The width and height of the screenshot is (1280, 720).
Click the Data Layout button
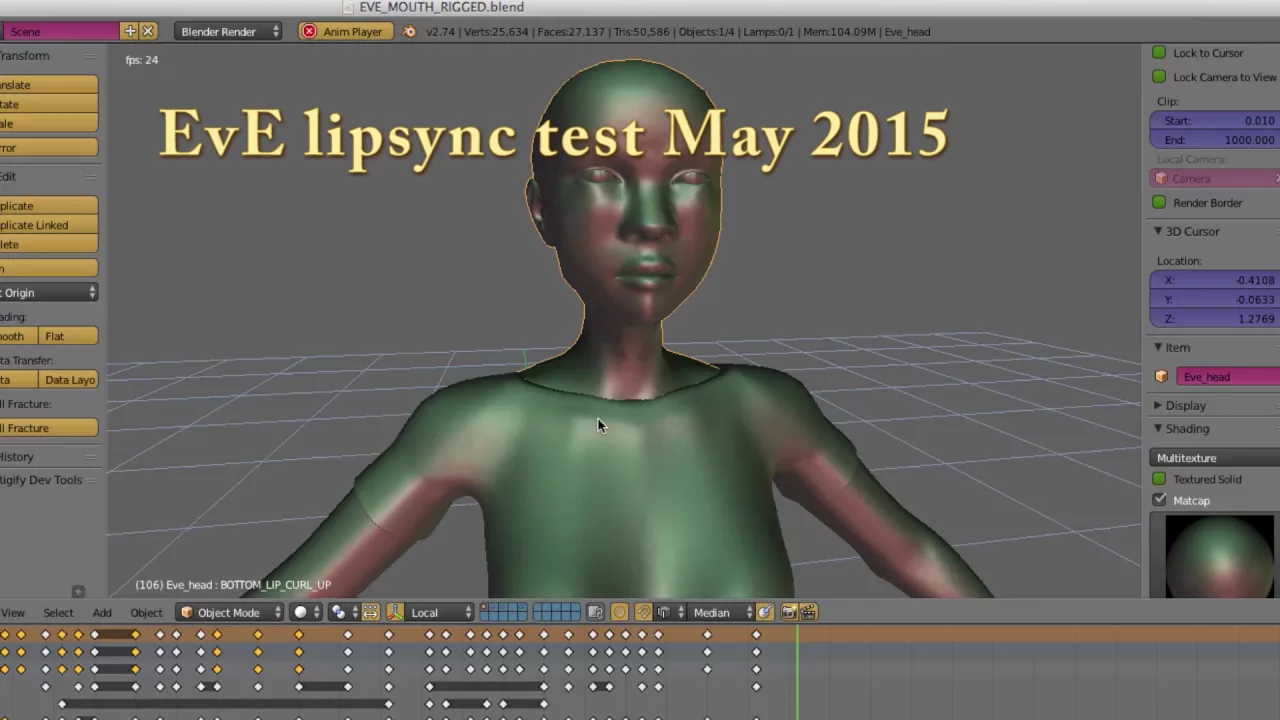point(68,379)
